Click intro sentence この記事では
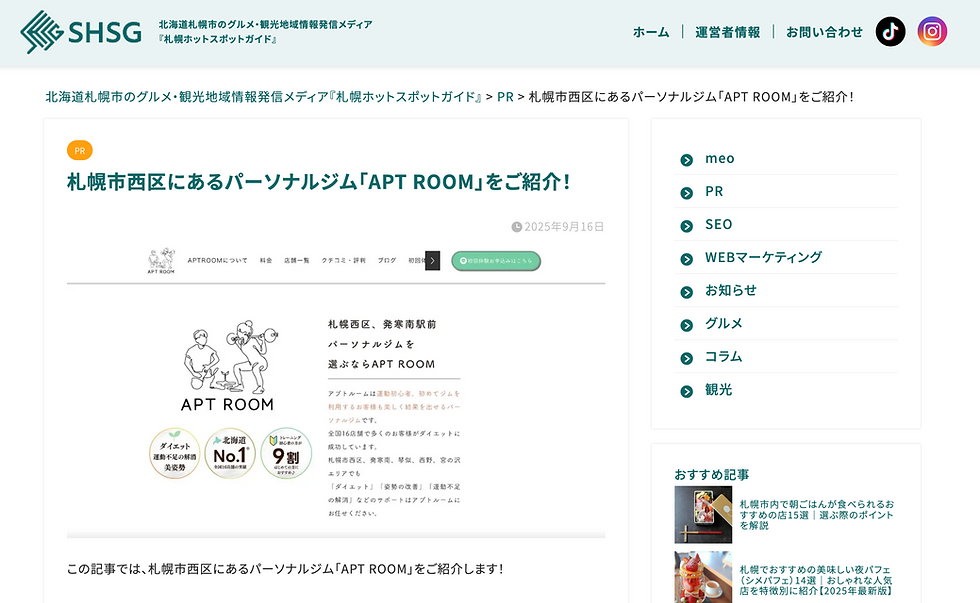The image size is (980, 603). click(x=285, y=569)
